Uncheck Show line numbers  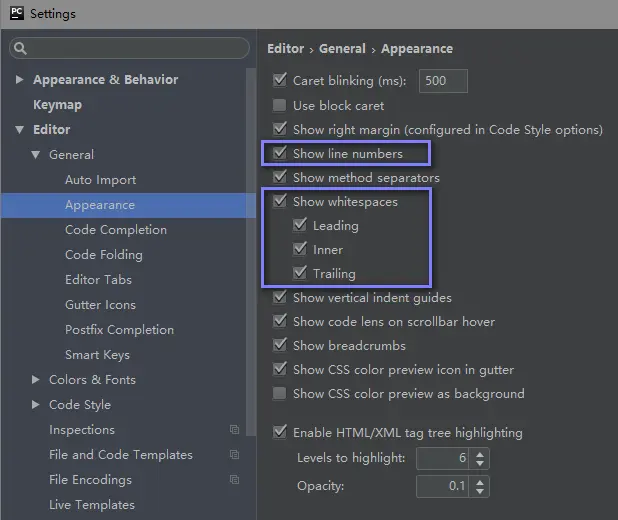[x=280, y=153]
